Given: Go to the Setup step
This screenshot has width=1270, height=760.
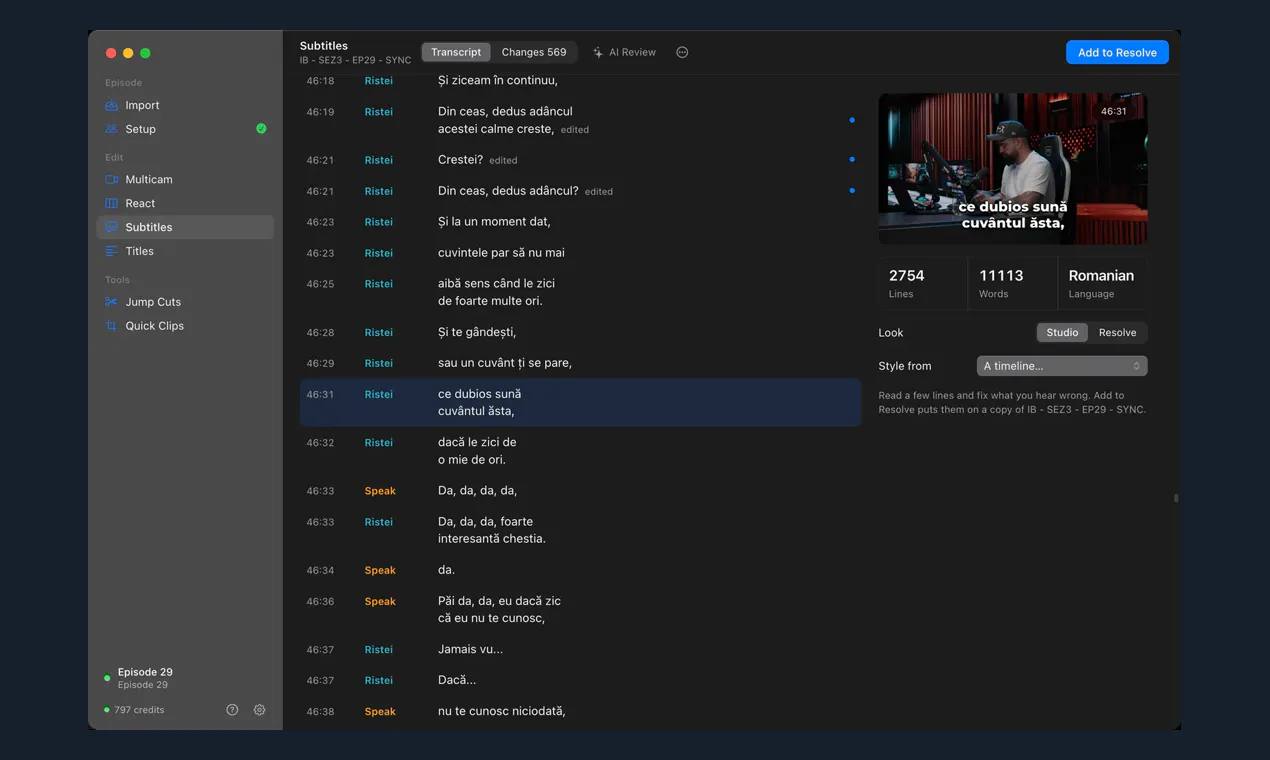Looking at the screenshot, I should [x=185, y=129].
